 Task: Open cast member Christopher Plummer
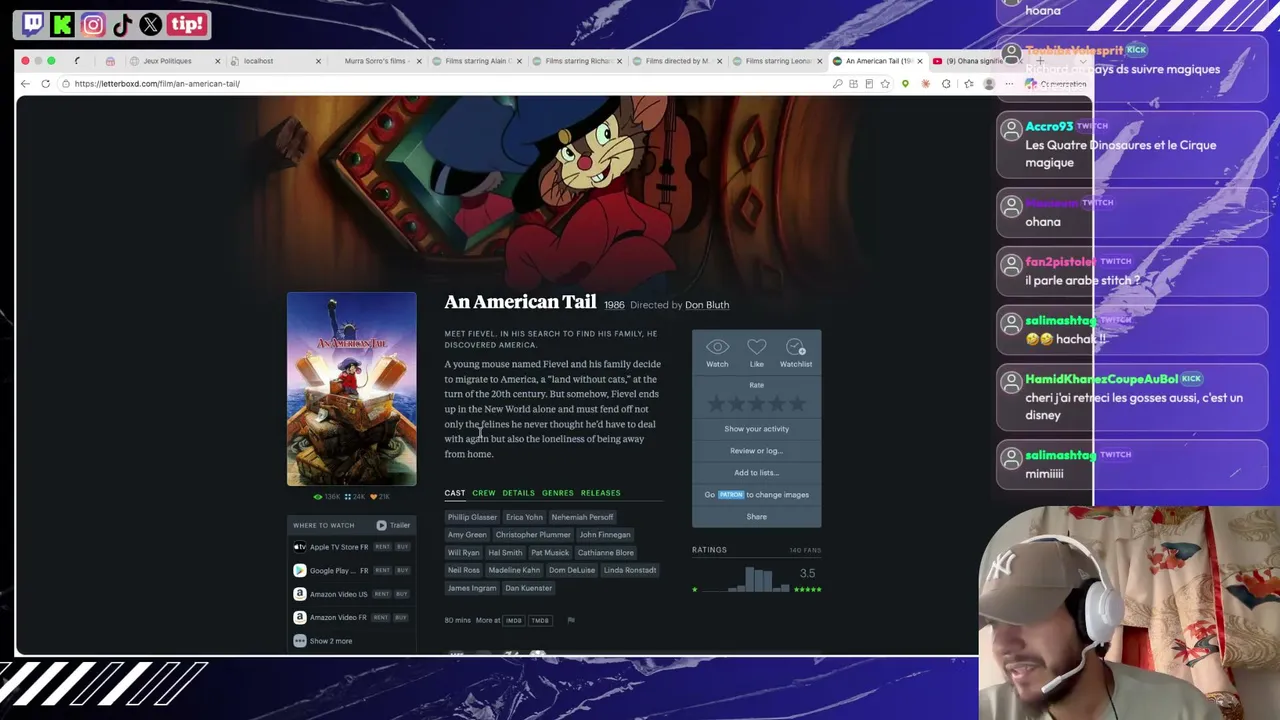tap(533, 535)
